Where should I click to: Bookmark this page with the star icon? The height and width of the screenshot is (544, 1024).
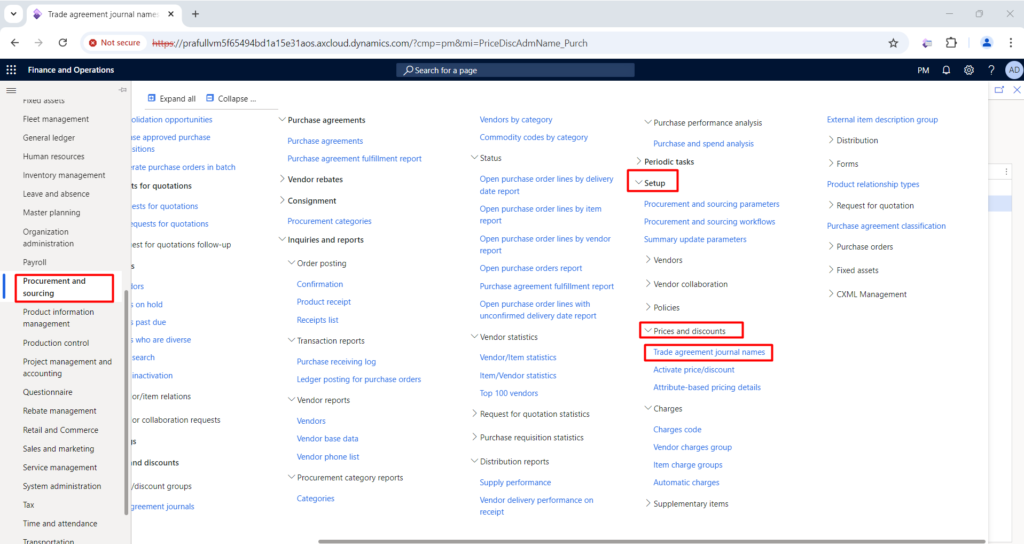[x=893, y=43]
